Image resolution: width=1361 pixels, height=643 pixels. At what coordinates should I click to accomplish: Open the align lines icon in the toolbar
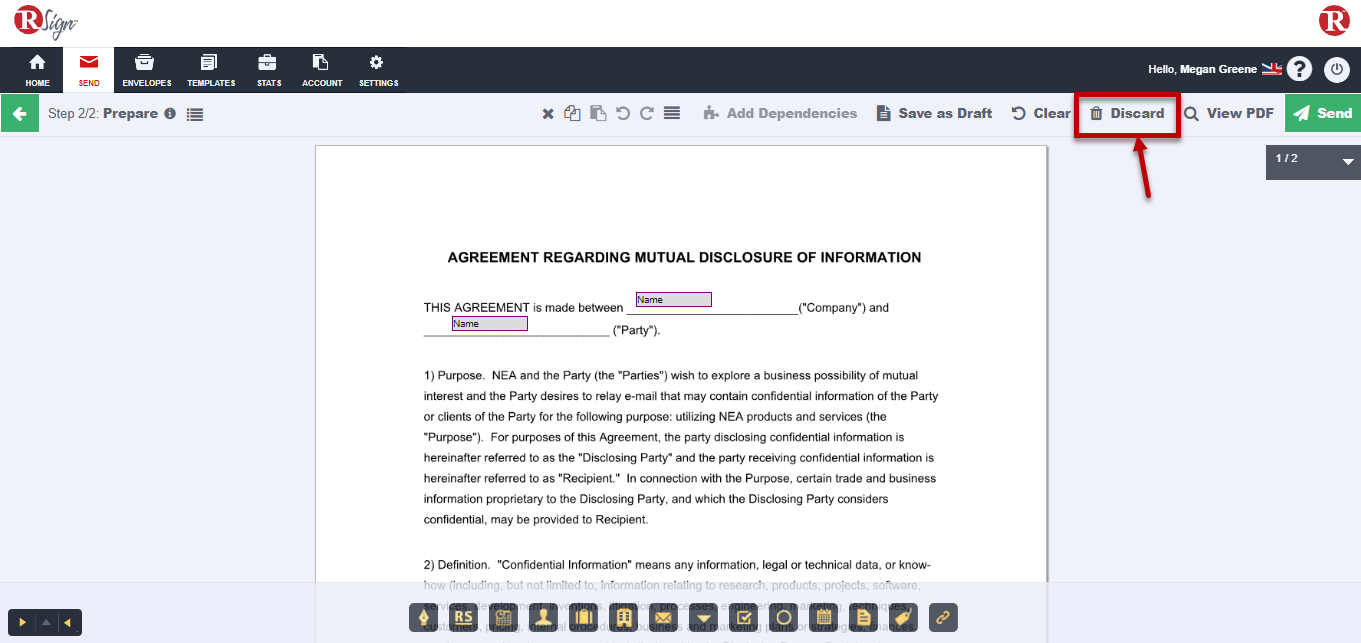tap(672, 113)
